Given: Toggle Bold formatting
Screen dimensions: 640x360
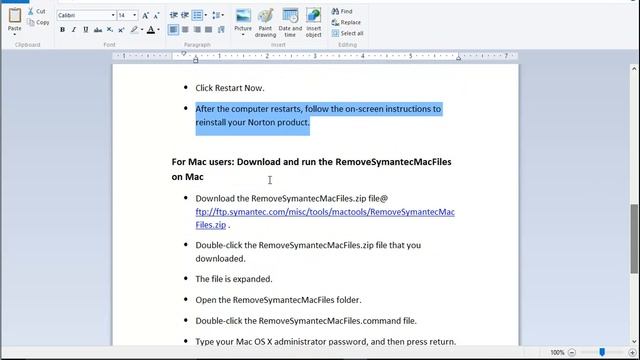Looking at the screenshot, I should coord(62,29).
